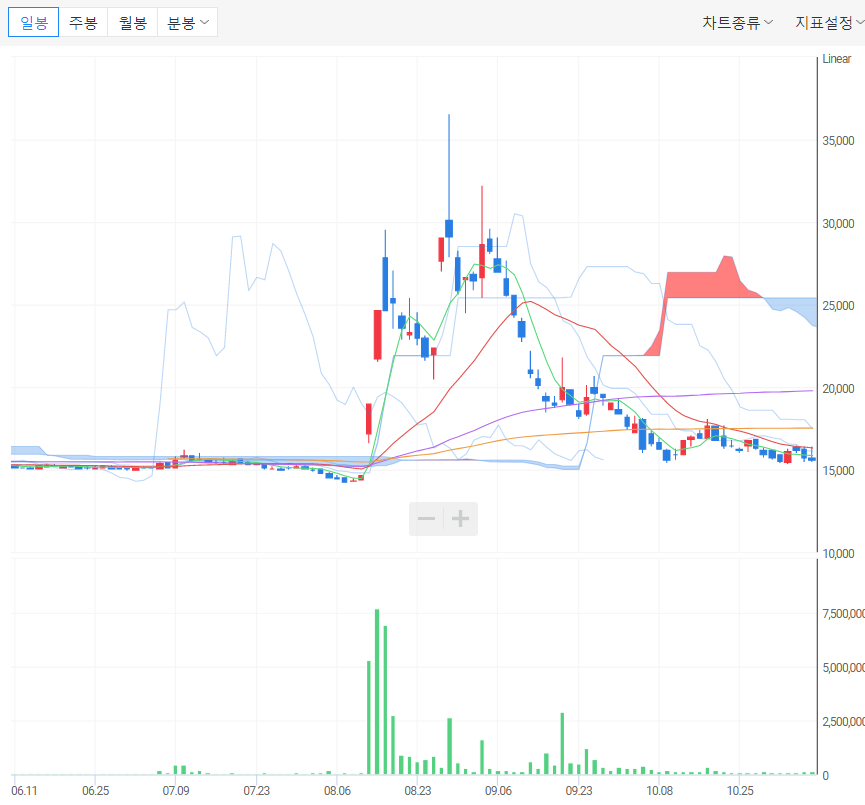
Task: Click the 07.09 date axis label
Action: point(175,791)
